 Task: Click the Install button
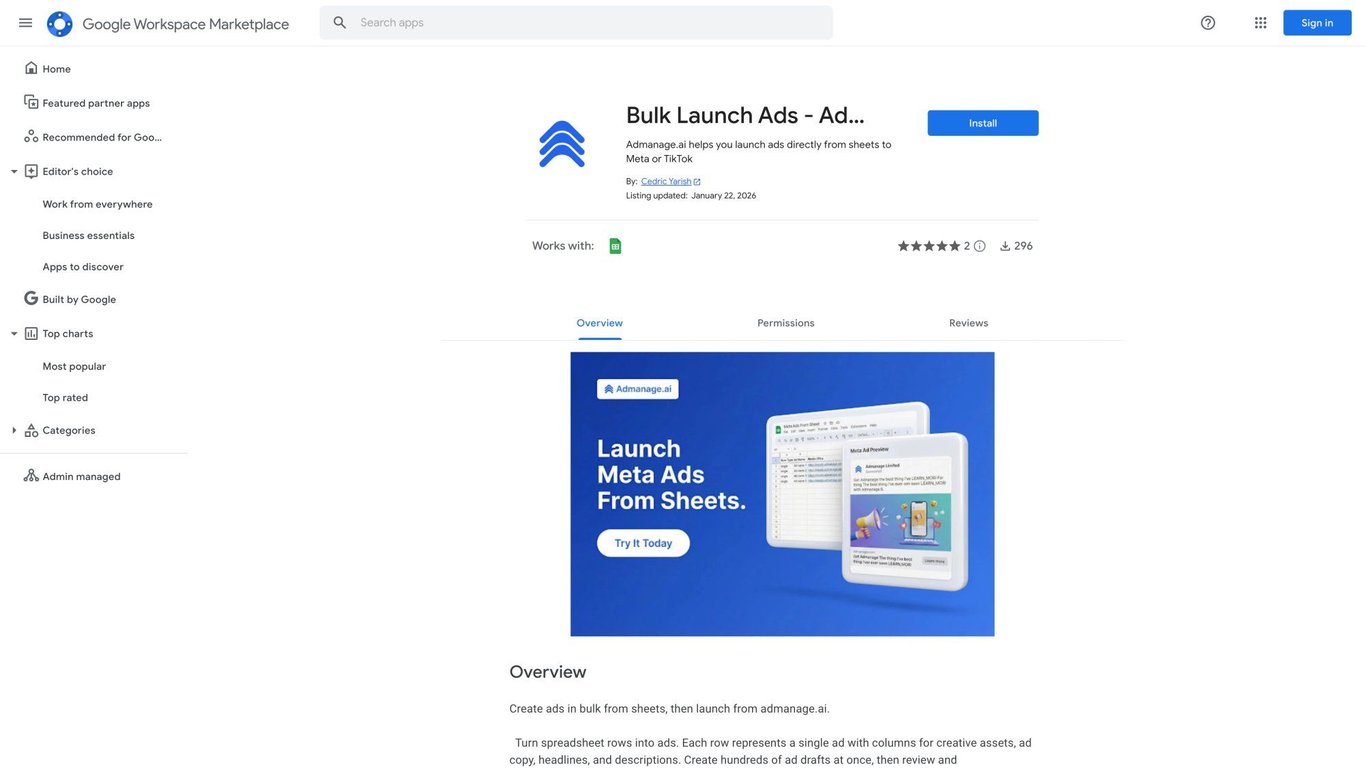pyautogui.click(x=983, y=123)
